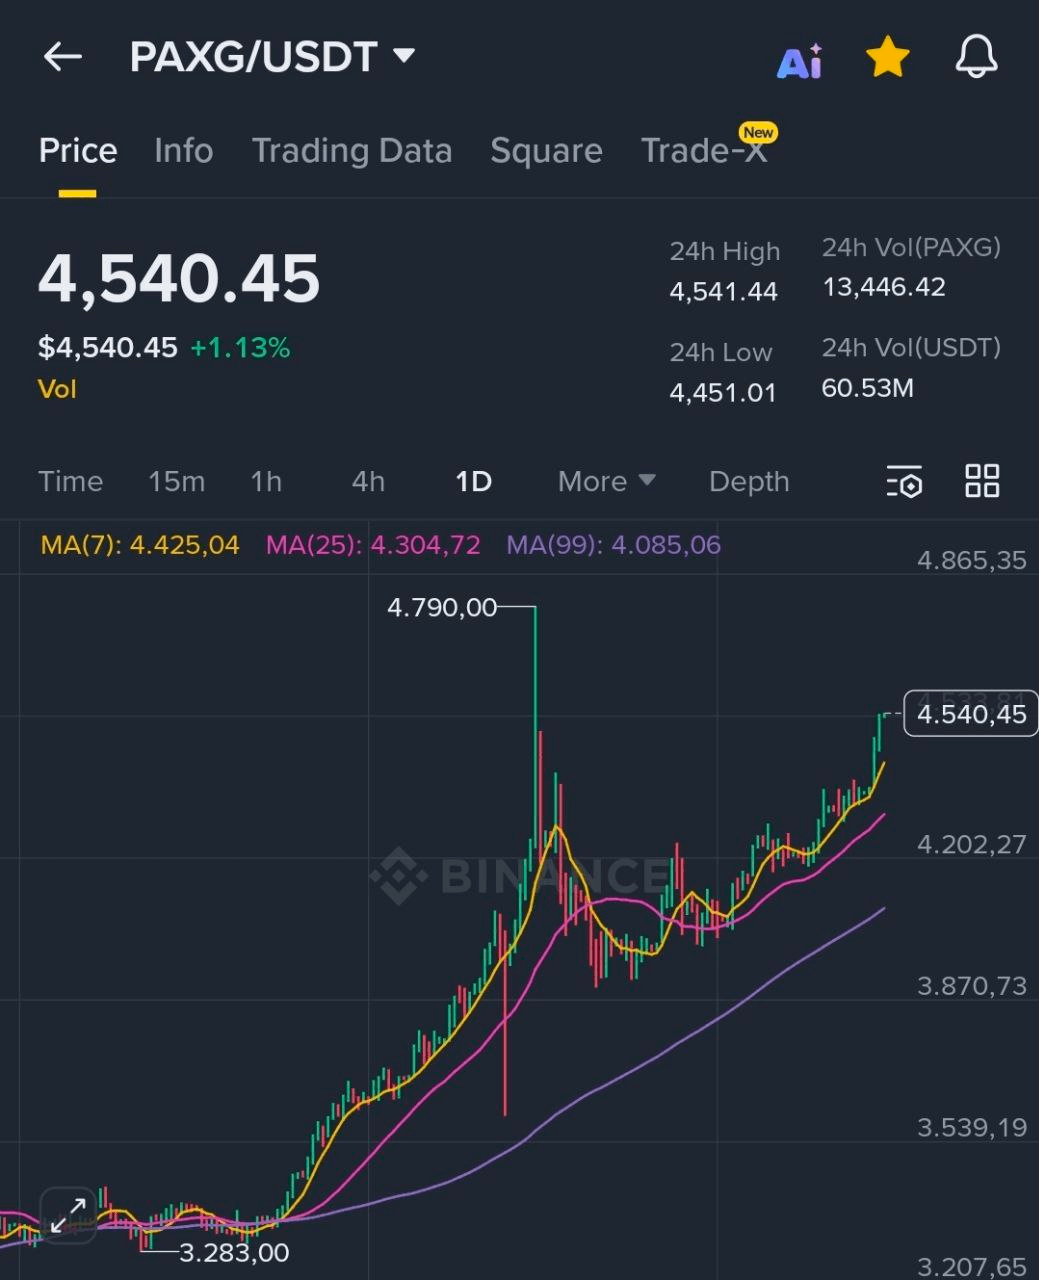Image resolution: width=1039 pixels, height=1280 pixels.
Task: Switch to the 4h interval
Action: pyautogui.click(x=368, y=482)
